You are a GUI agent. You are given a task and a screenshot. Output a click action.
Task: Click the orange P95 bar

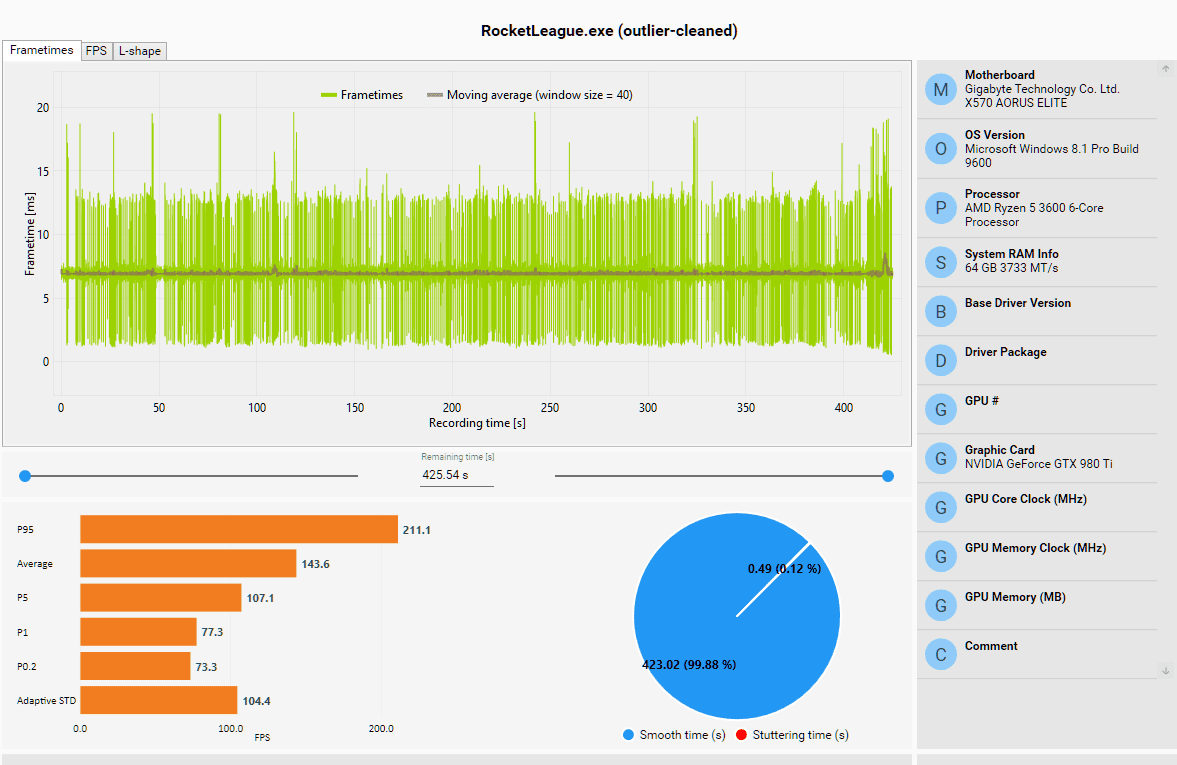point(239,529)
